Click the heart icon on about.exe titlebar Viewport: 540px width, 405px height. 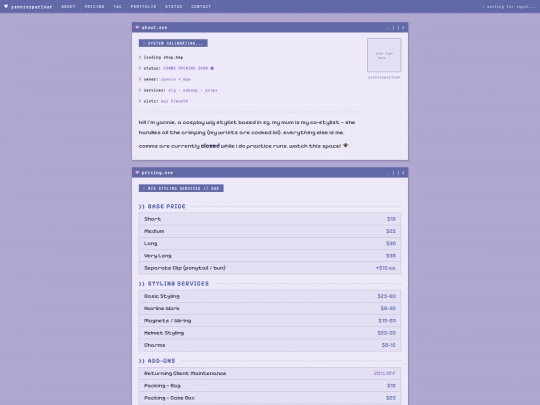pyautogui.click(x=137, y=27)
